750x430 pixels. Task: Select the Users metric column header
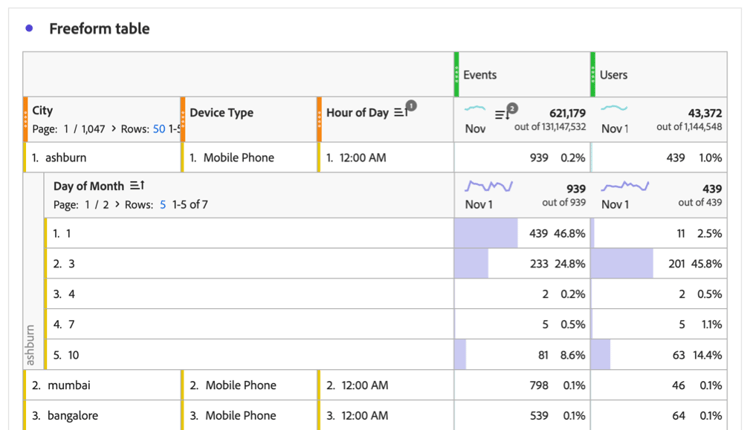[613, 75]
